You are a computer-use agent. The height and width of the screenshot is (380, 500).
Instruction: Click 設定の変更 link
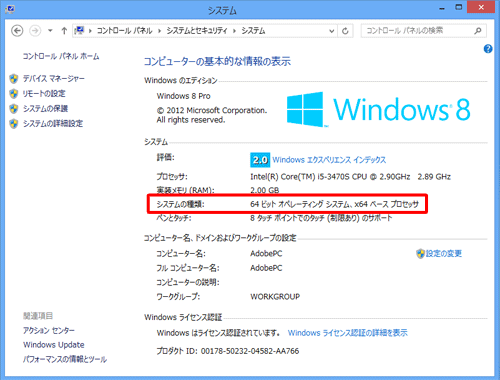click(444, 254)
